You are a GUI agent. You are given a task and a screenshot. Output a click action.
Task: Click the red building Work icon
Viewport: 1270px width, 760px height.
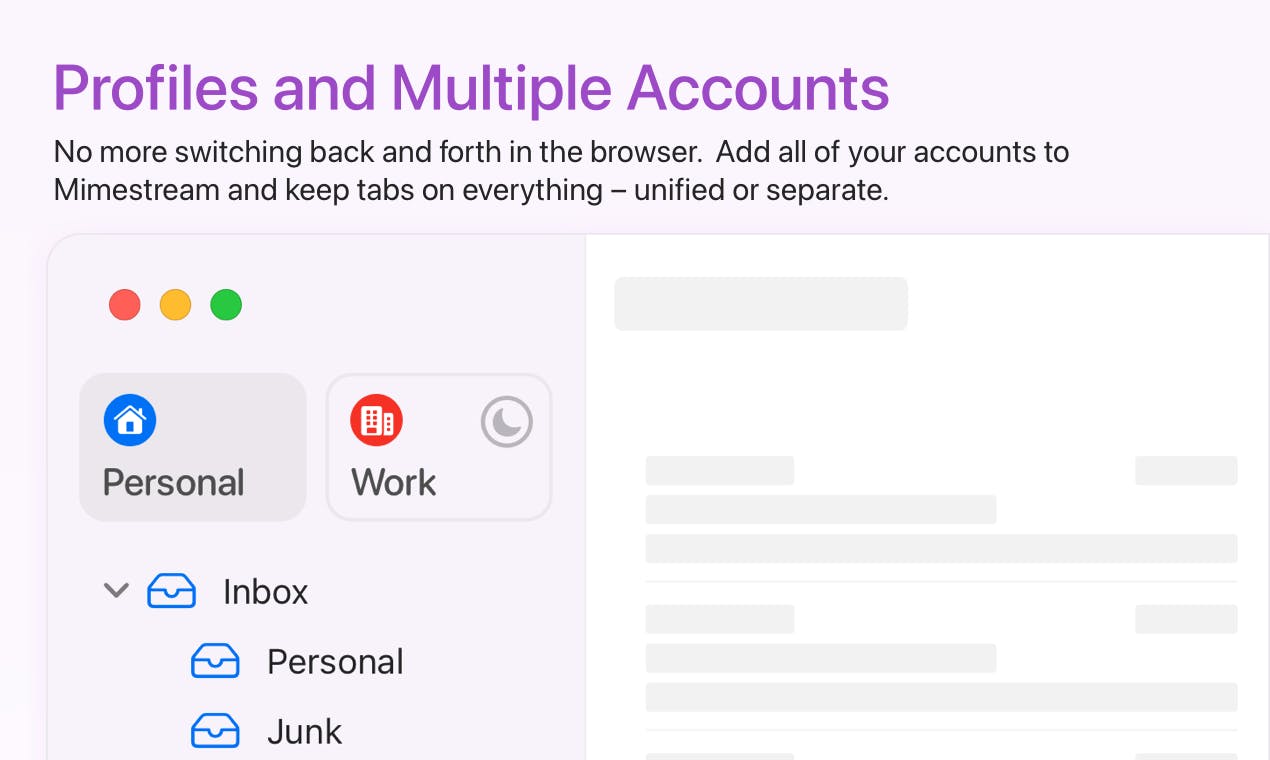point(376,420)
